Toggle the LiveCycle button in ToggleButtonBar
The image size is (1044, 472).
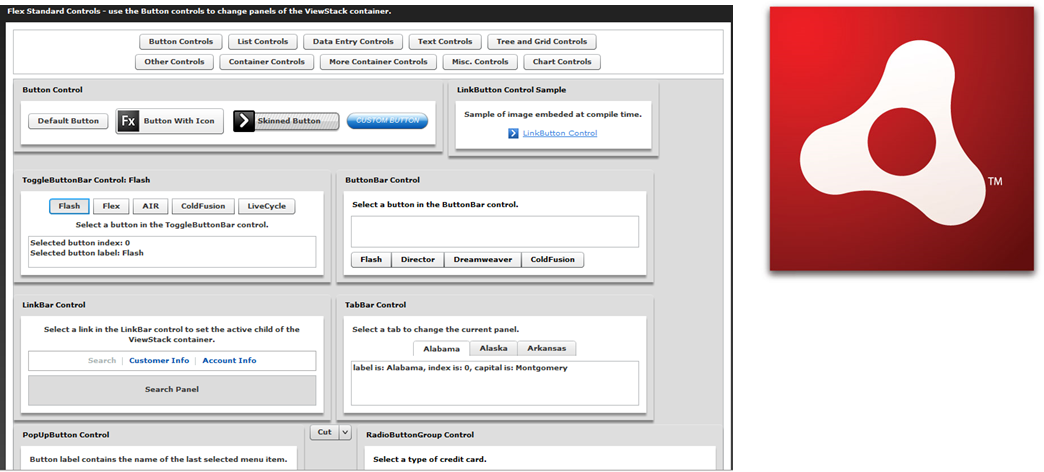(x=267, y=206)
